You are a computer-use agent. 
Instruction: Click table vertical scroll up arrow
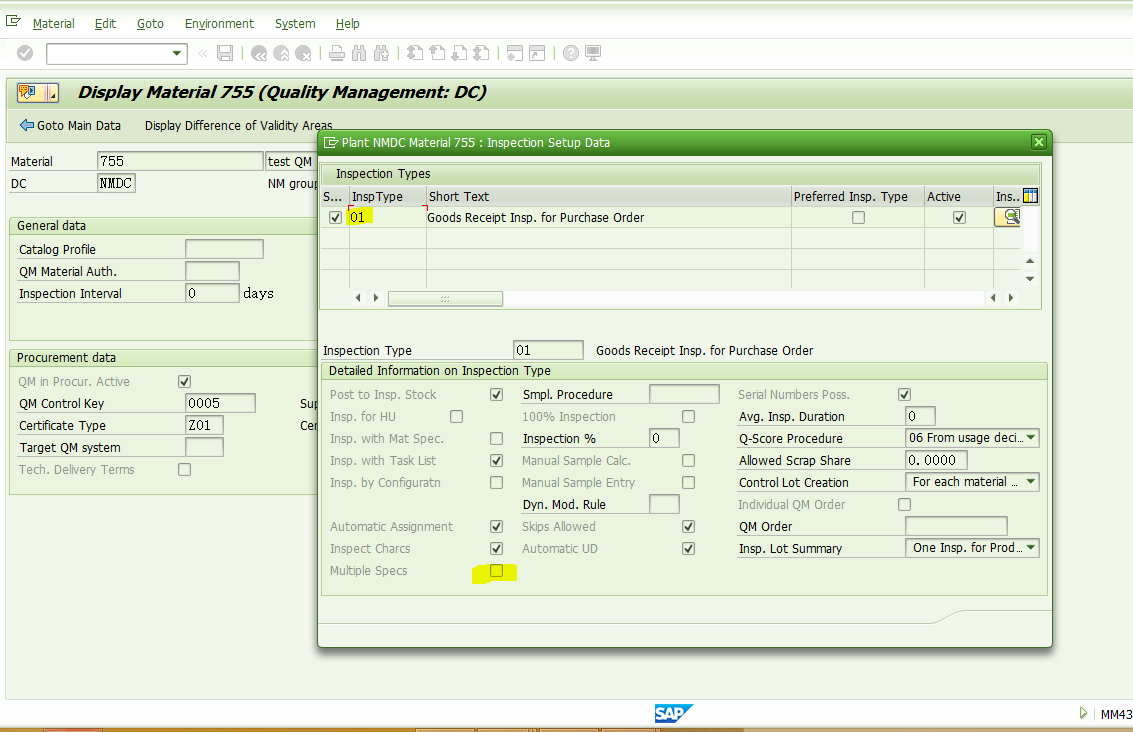click(1030, 261)
